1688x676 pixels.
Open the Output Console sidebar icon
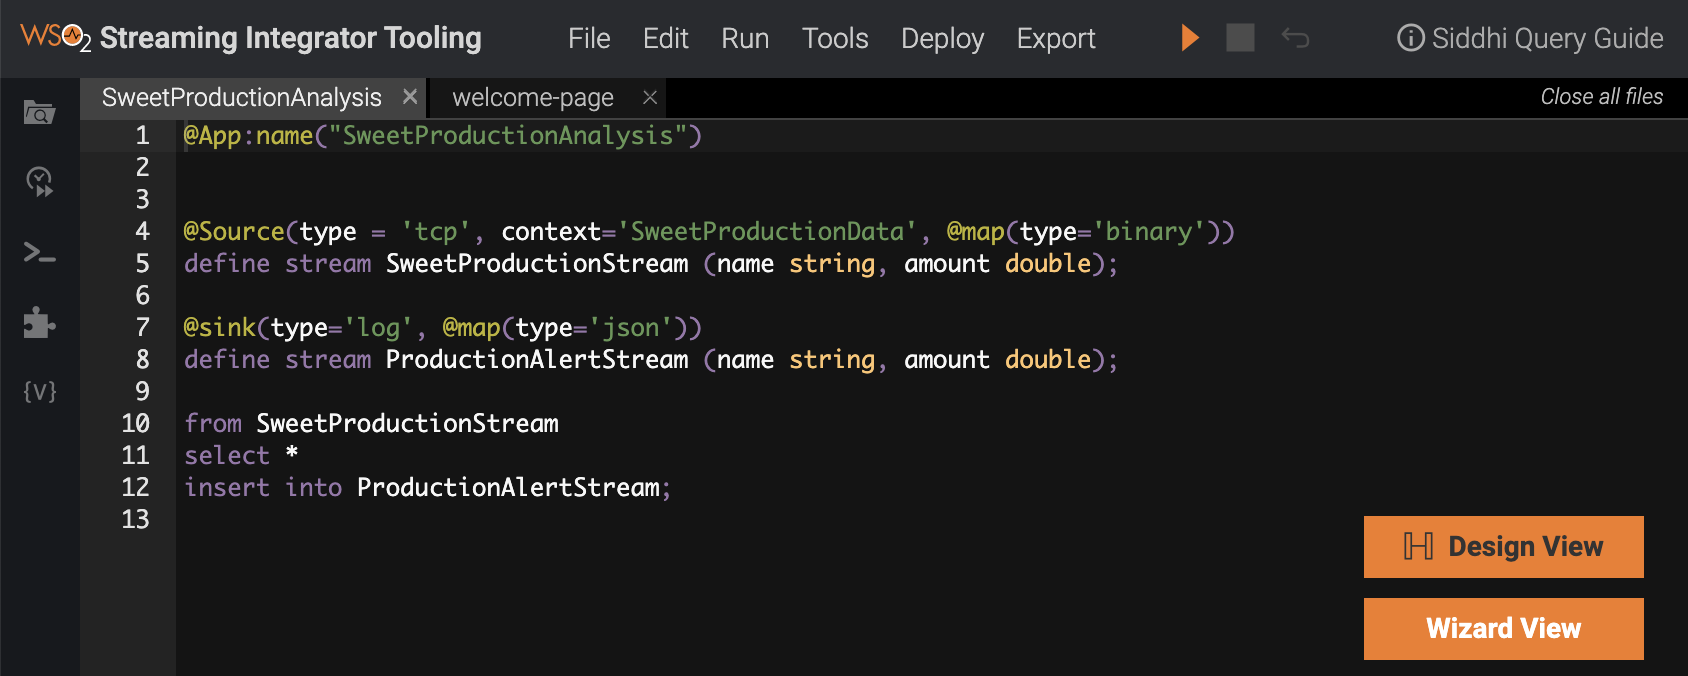[39, 252]
